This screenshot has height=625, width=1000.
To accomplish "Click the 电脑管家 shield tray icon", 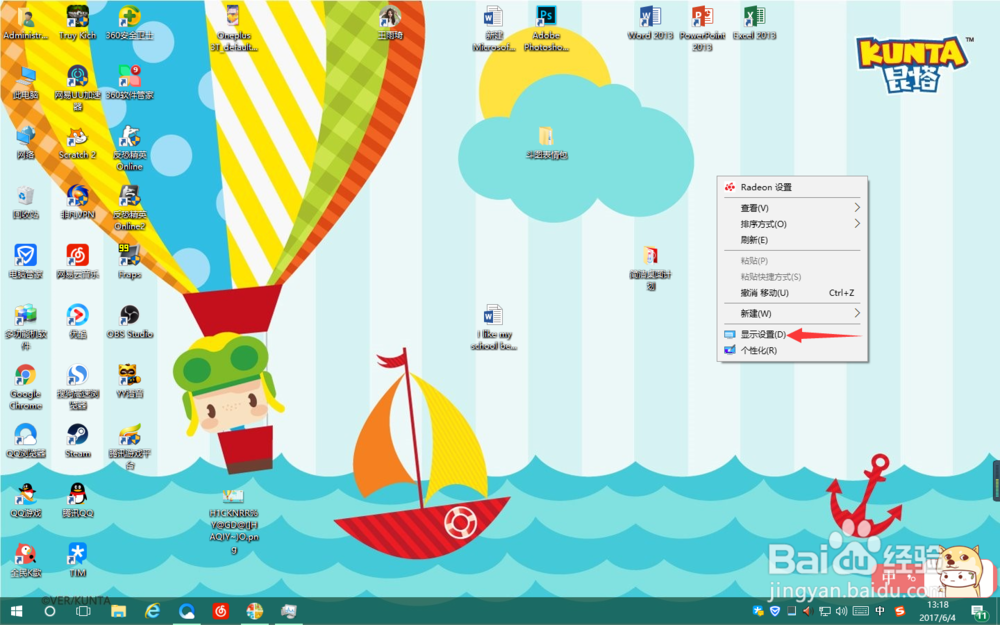I will (x=775, y=611).
